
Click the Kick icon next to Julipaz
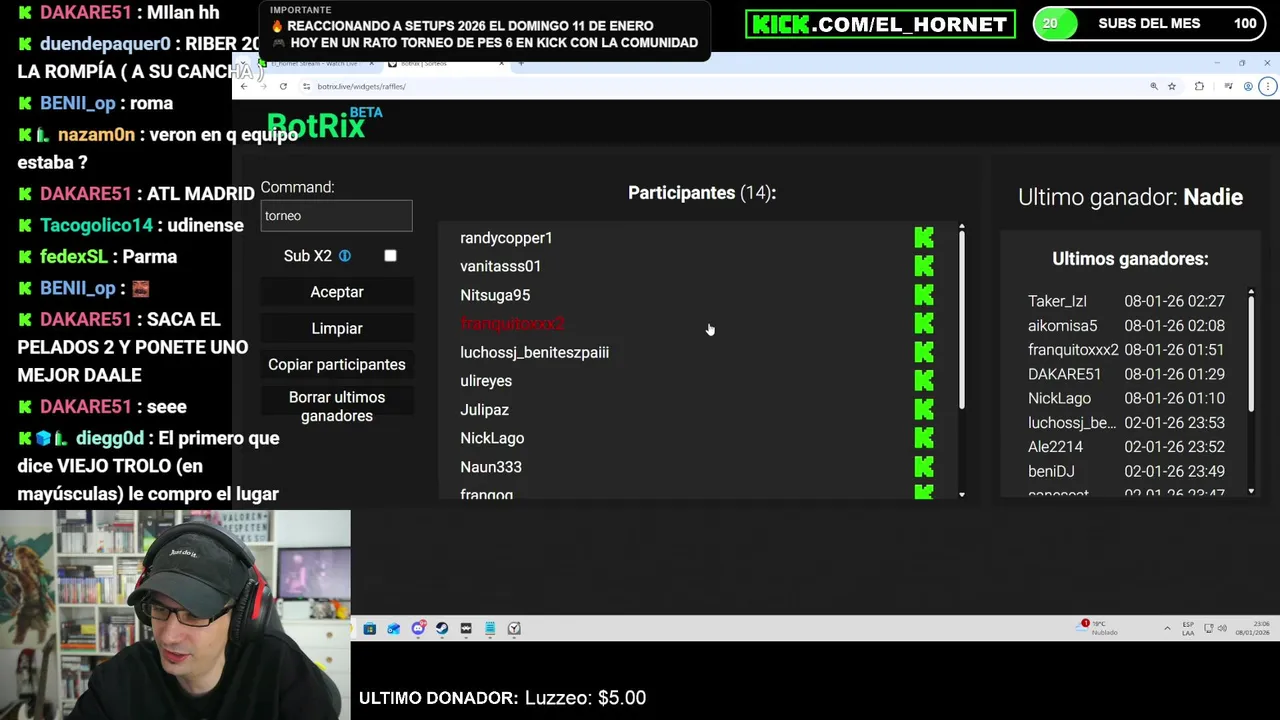[924, 410]
